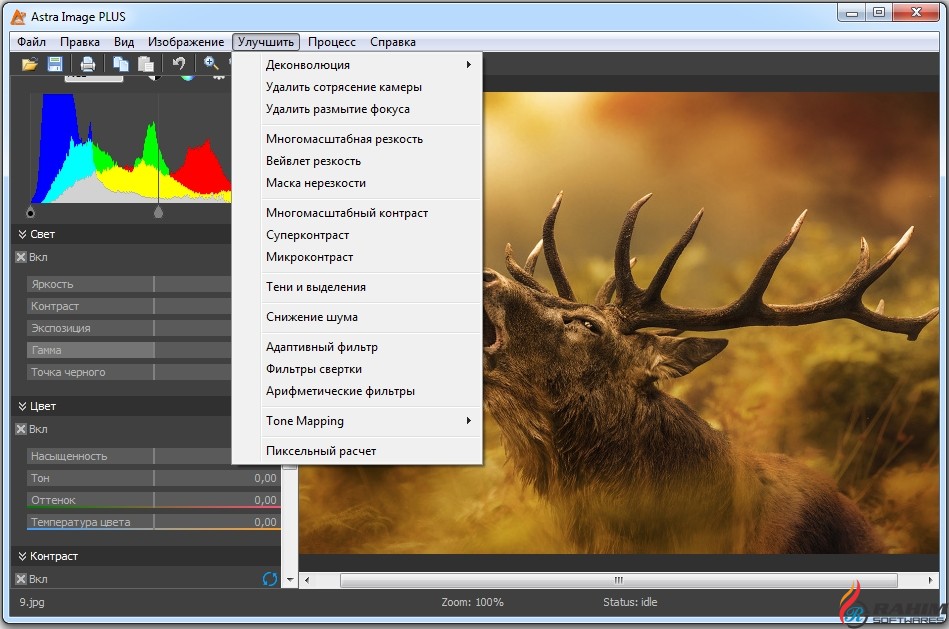Click the horizontal scrollbar below the image

point(617,580)
